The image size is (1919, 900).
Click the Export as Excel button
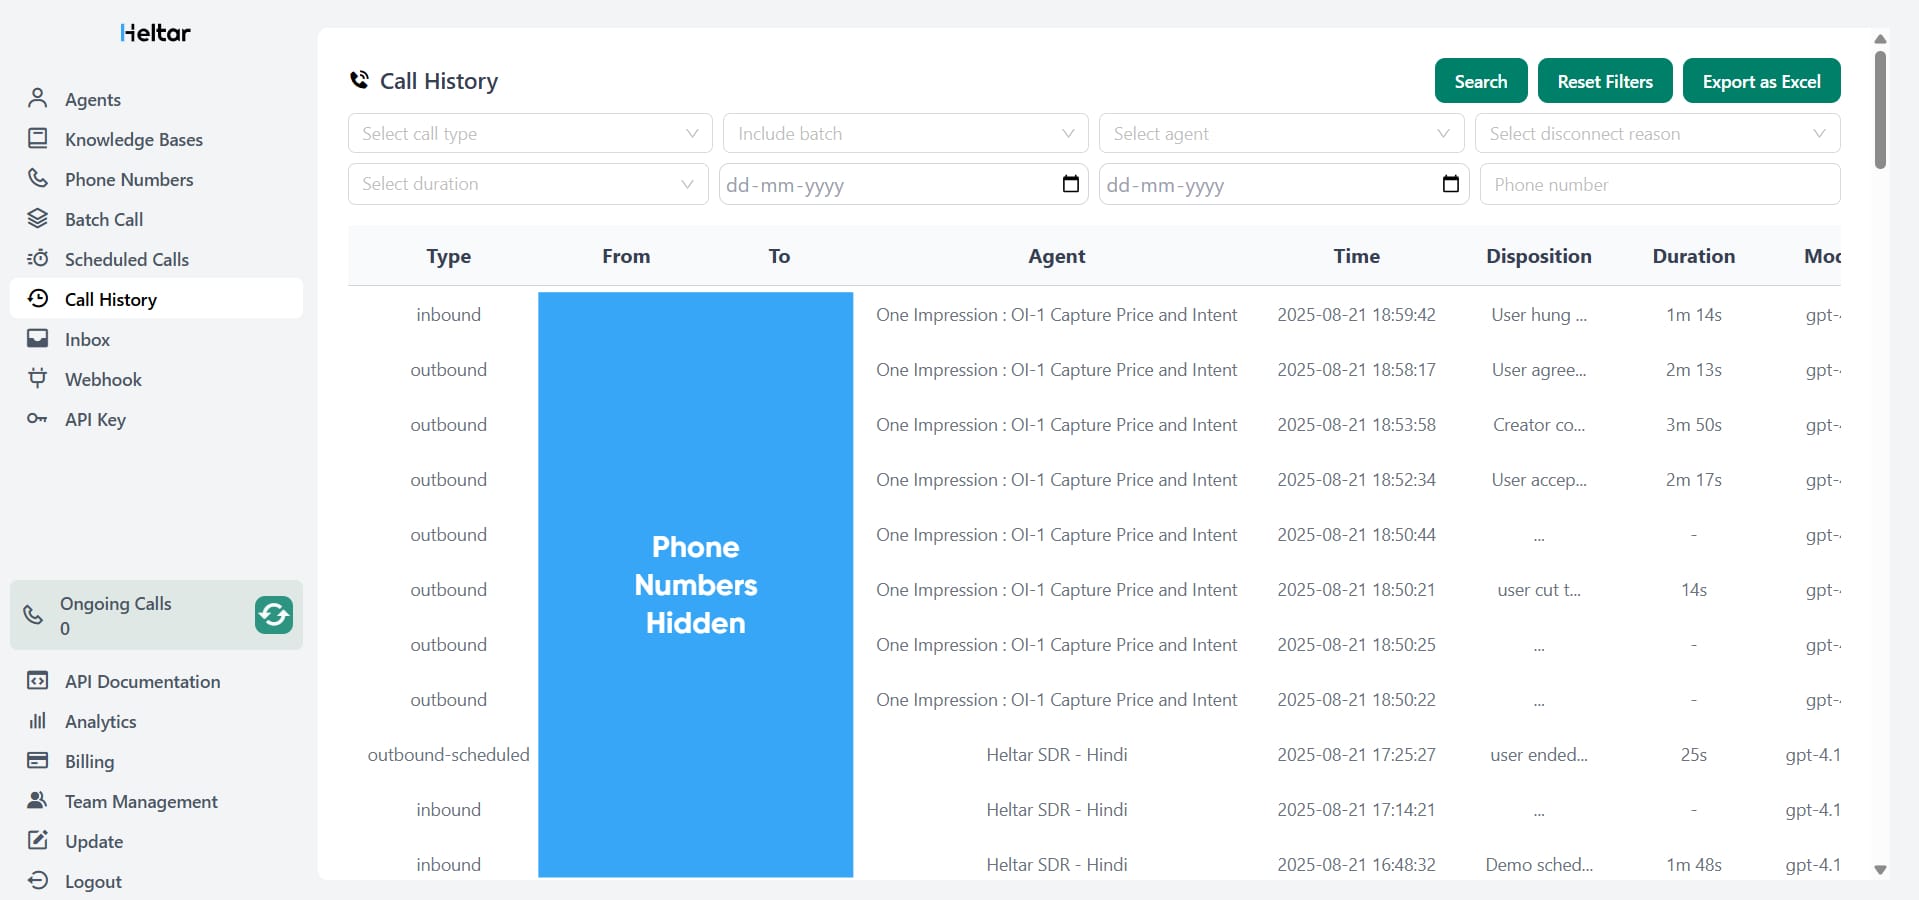coord(1761,81)
